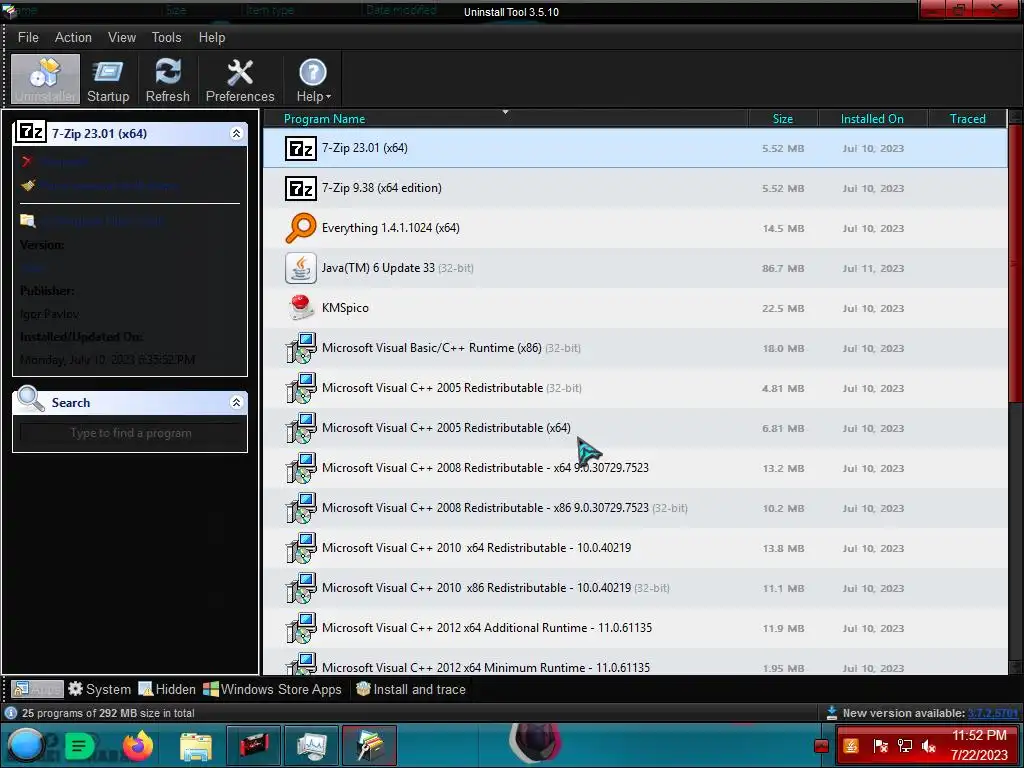
Task: Switch to the Windows Store Apps tab
Action: [x=272, y=689]
